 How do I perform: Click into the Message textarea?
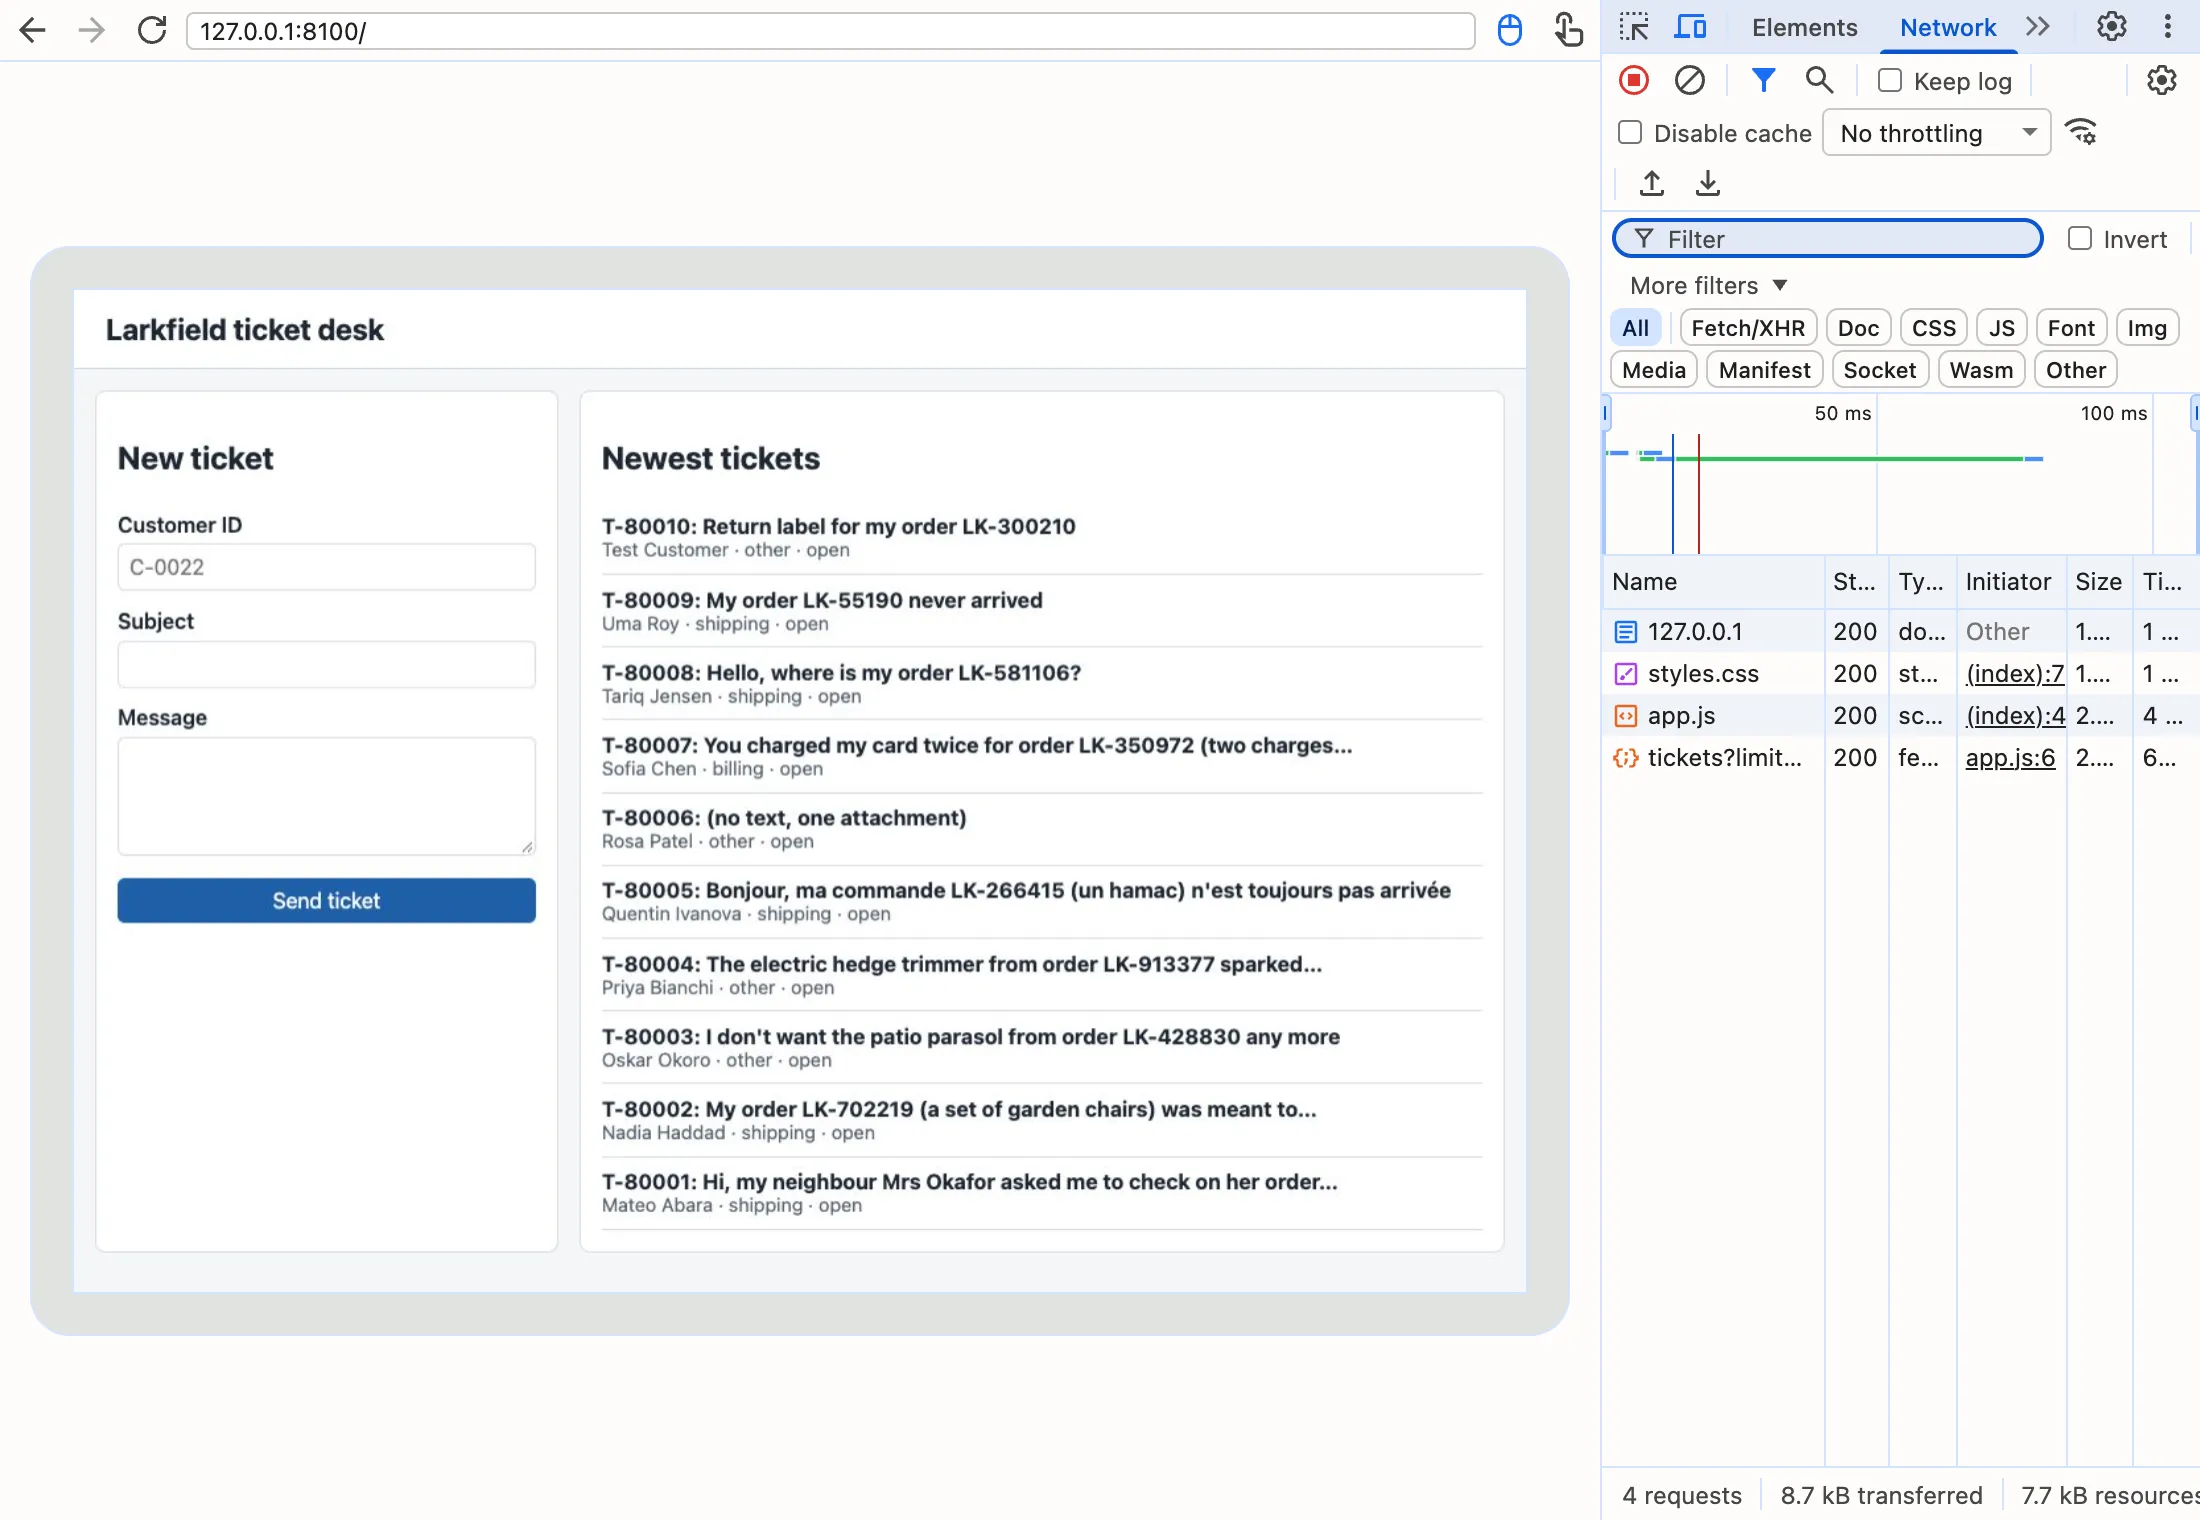coord(326,796)
